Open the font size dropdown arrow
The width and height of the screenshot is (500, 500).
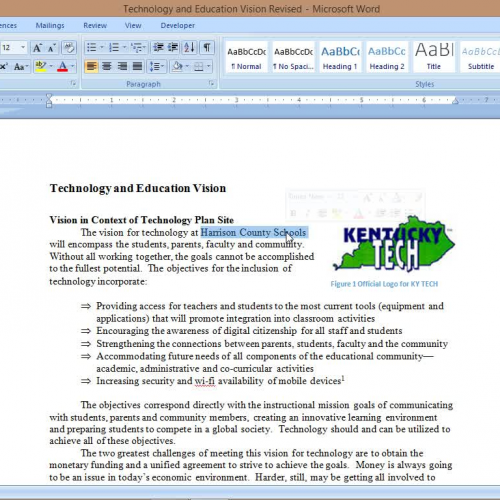coord(23,48)
